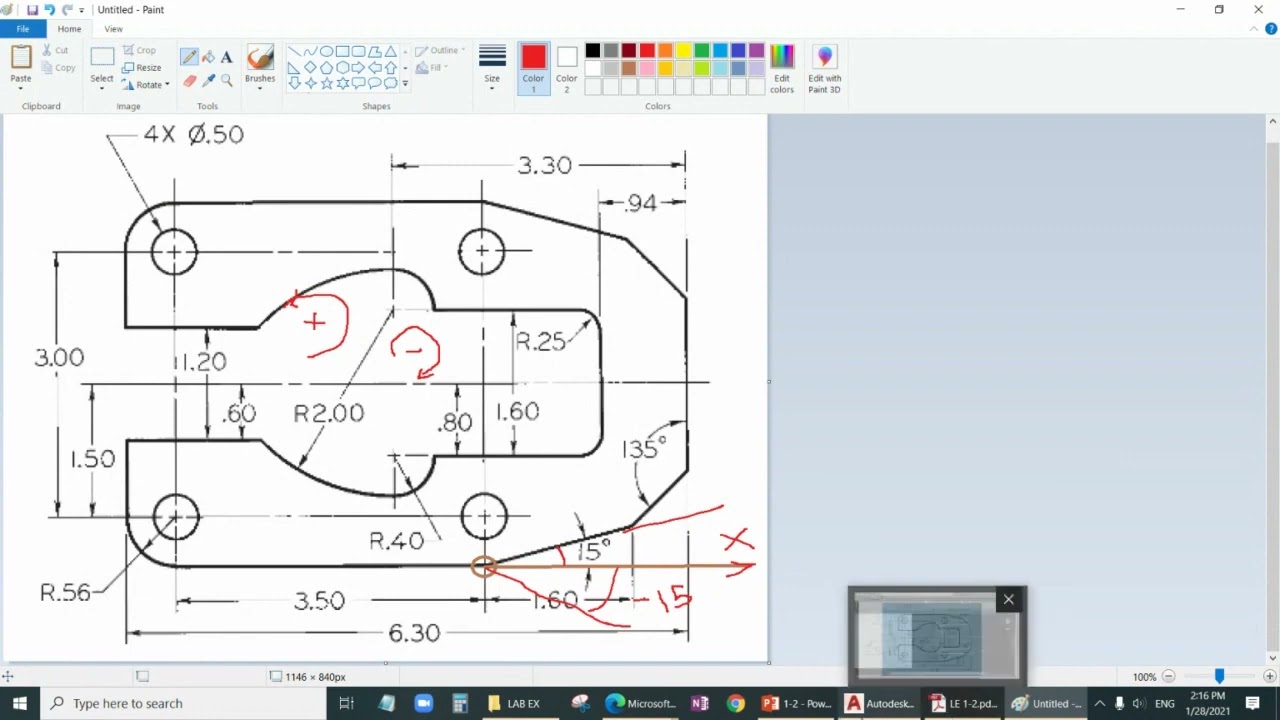Image resolution: width=1280 pixels, height=720 pixels.
Task: Collapse the ribbon with the chevron
Action: (1256, 29)
